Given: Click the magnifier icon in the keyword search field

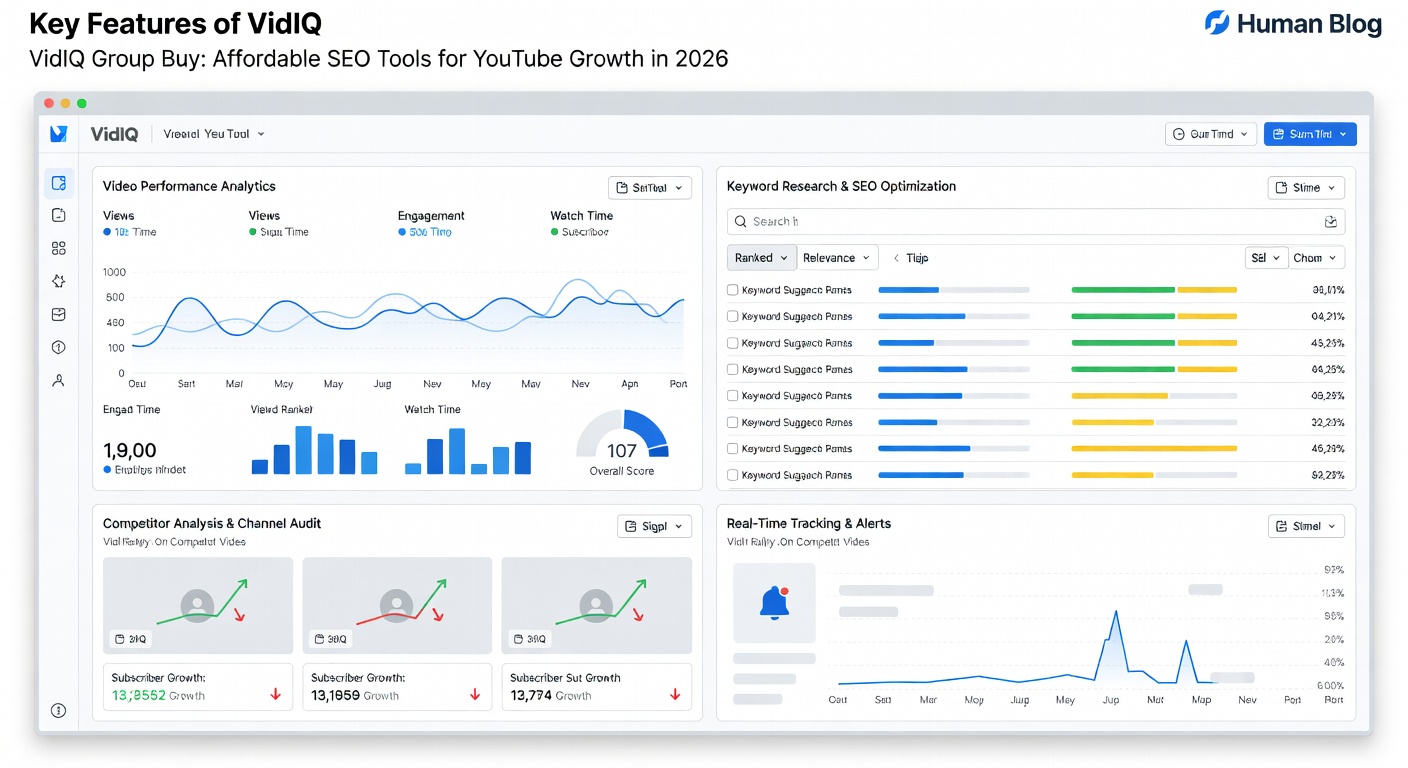Looking at the screenshot, I should point(741,222).
